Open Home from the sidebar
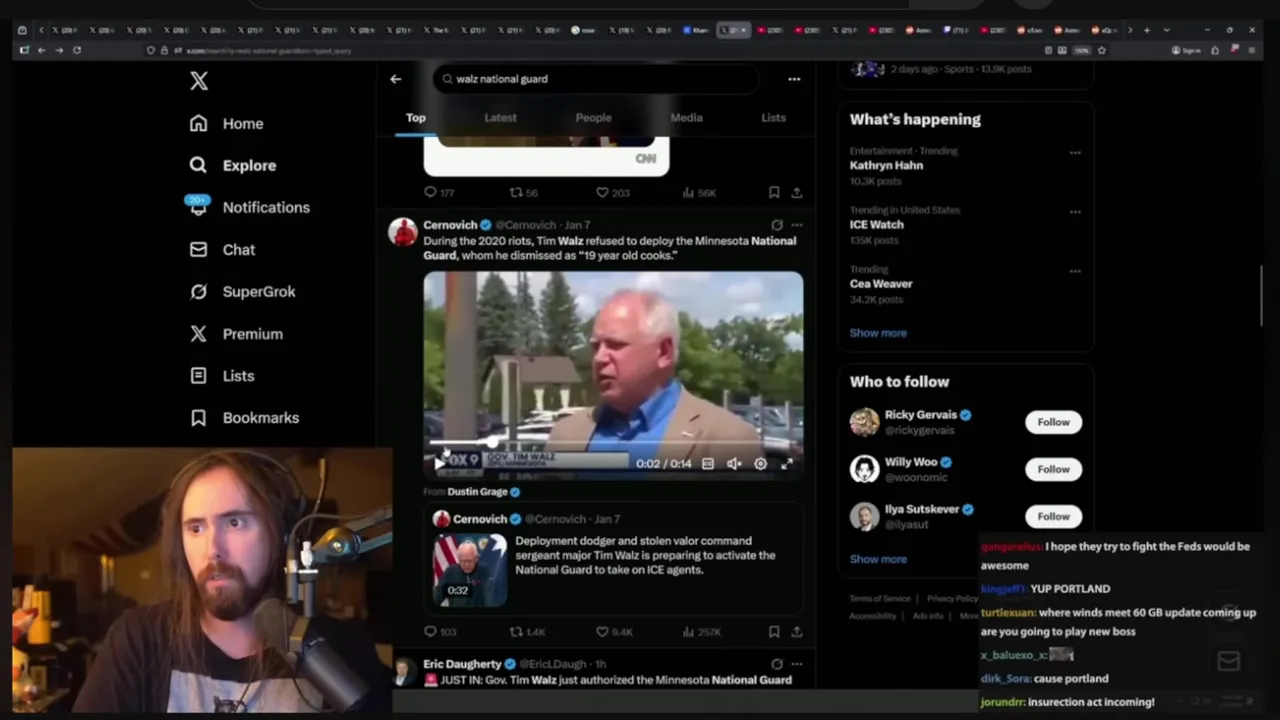This screenshot has height=720, width=1280. (x=227, y=124)
